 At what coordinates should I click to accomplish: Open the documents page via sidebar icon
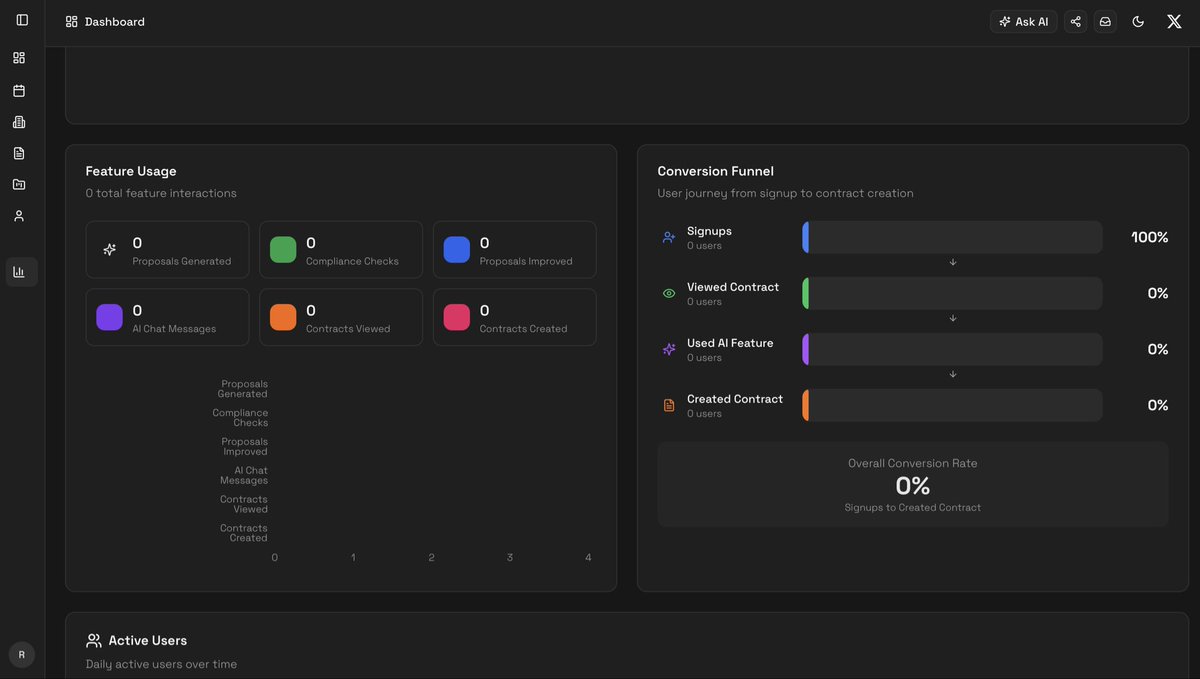click(18, 152)
